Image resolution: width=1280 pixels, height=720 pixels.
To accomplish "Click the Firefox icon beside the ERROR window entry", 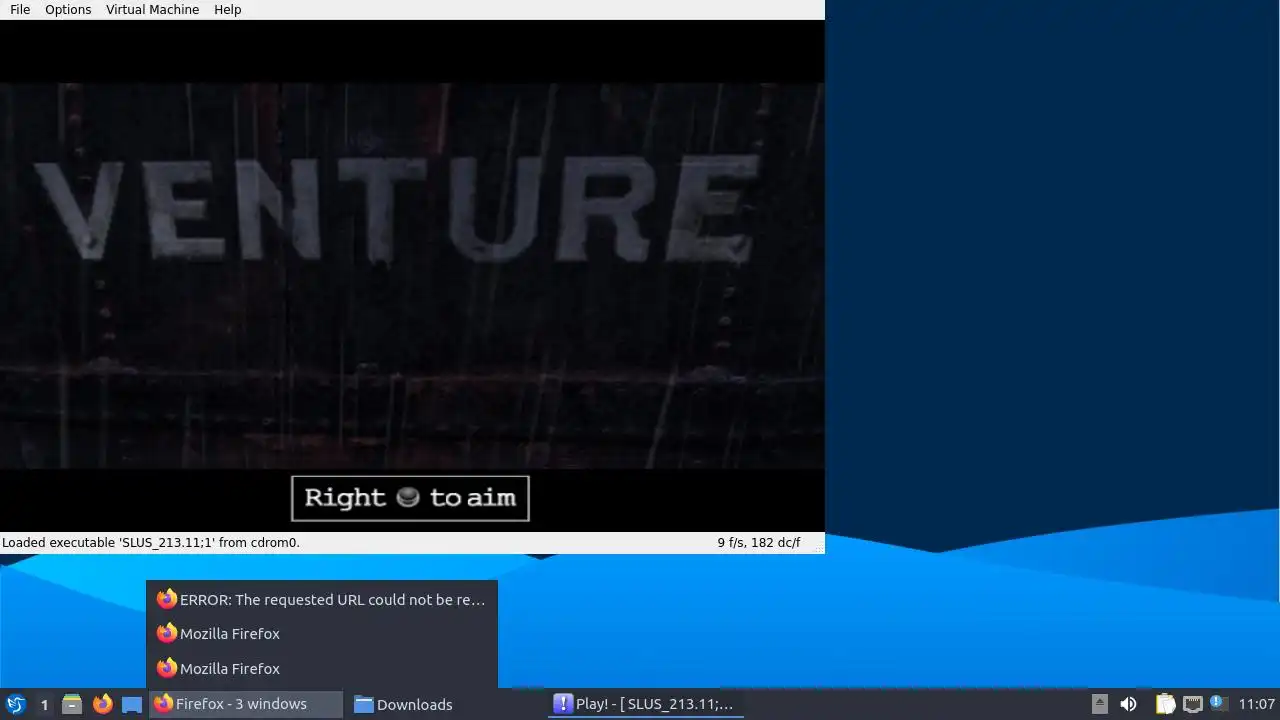I will coord(167,599).
